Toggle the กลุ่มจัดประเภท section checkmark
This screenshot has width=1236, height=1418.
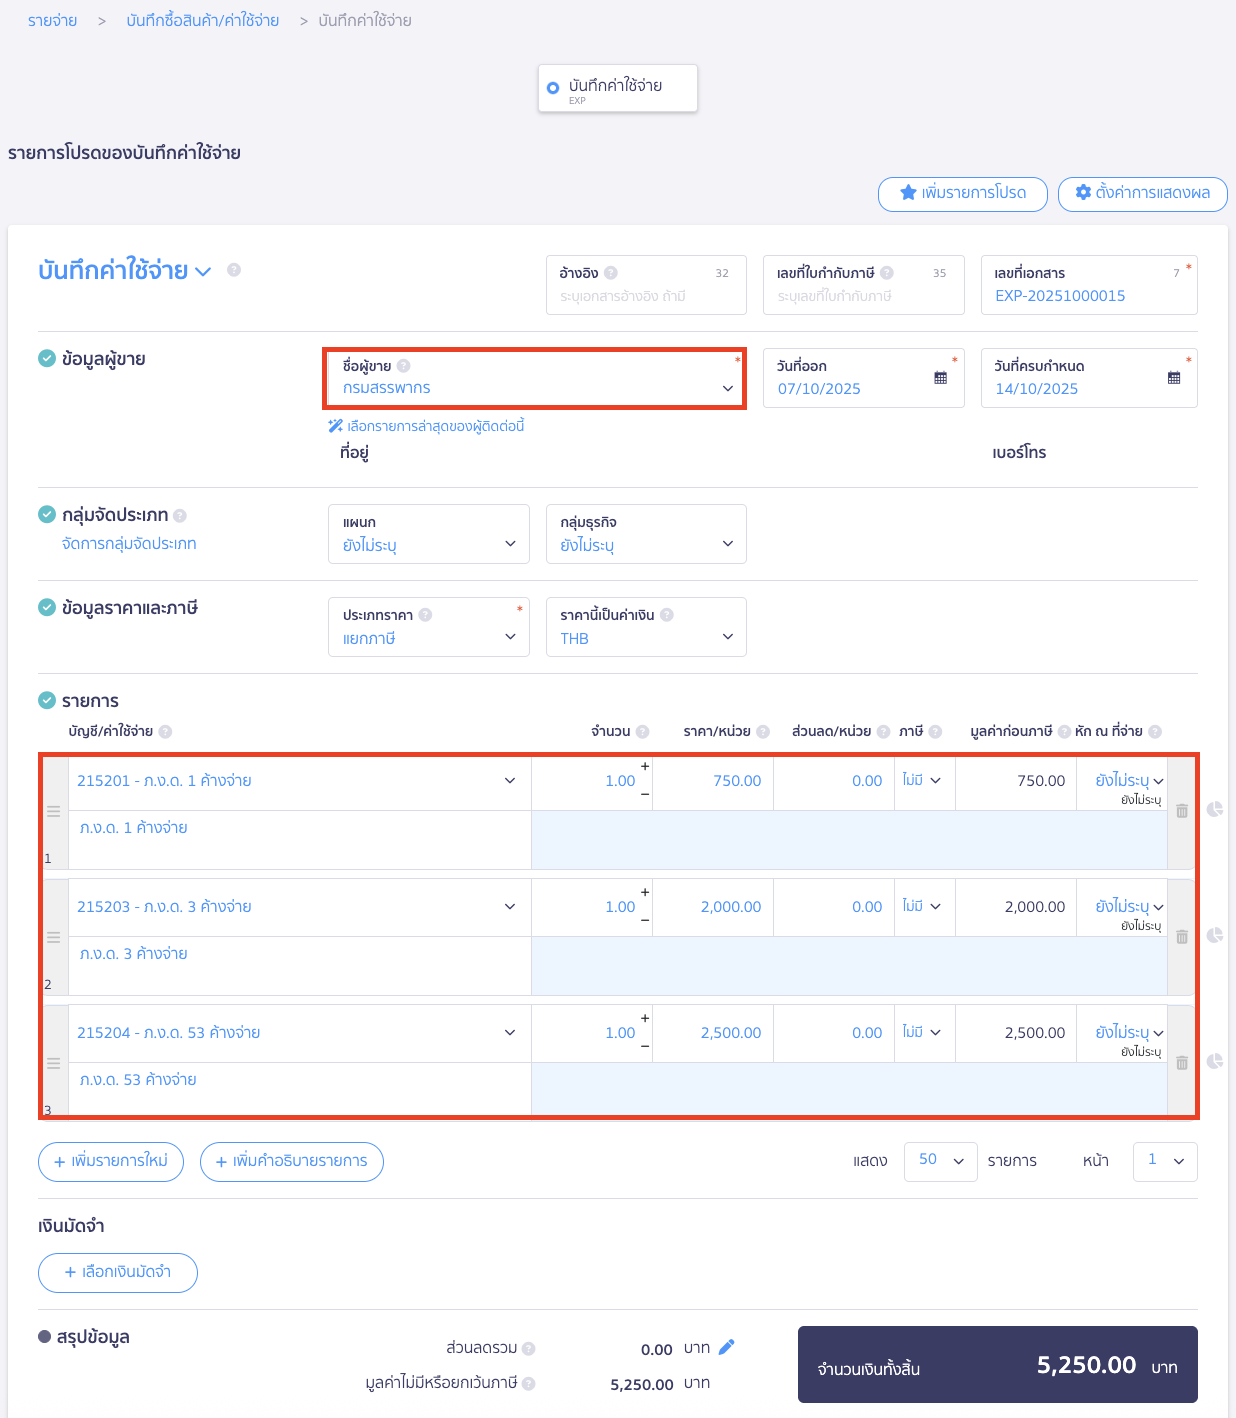[47, 514]
